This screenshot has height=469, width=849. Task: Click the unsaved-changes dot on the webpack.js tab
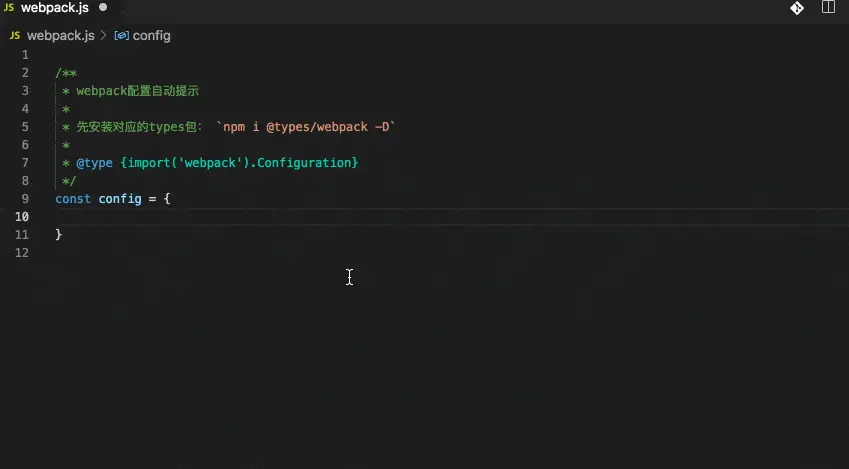[x=103, y=8]
